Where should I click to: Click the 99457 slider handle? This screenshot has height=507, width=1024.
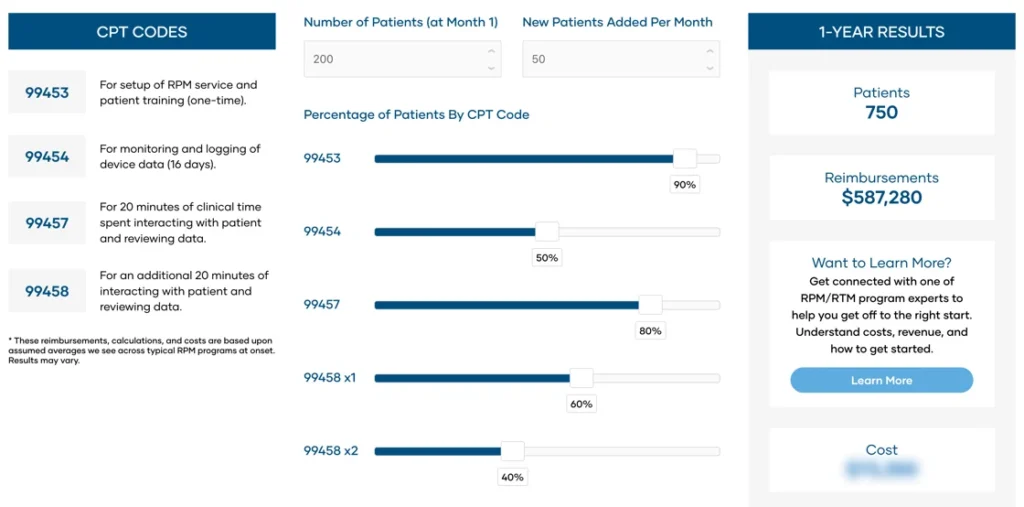(x=650, y=304)
